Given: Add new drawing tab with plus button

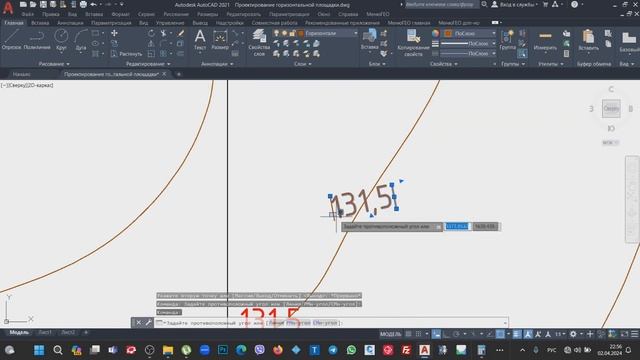Looking at the screenshot, I should coord(179,74).
